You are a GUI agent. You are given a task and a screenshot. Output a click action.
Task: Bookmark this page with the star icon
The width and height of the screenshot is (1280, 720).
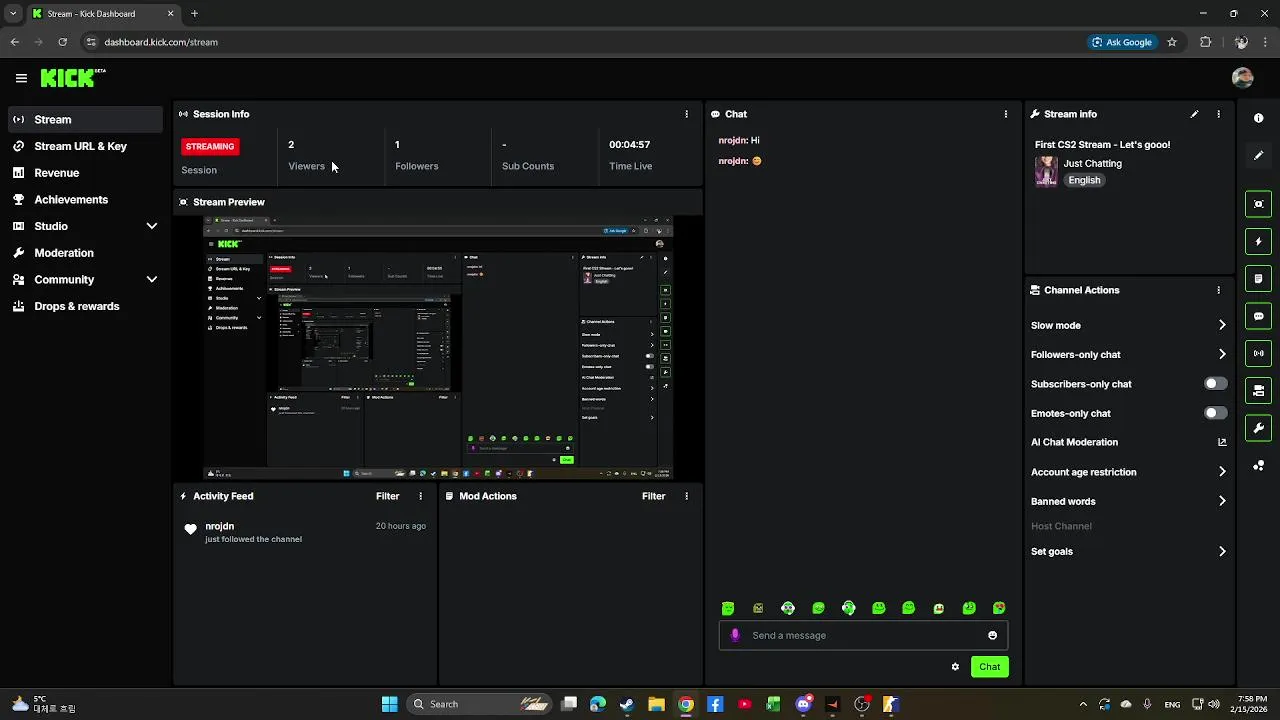coord(1172,42)
